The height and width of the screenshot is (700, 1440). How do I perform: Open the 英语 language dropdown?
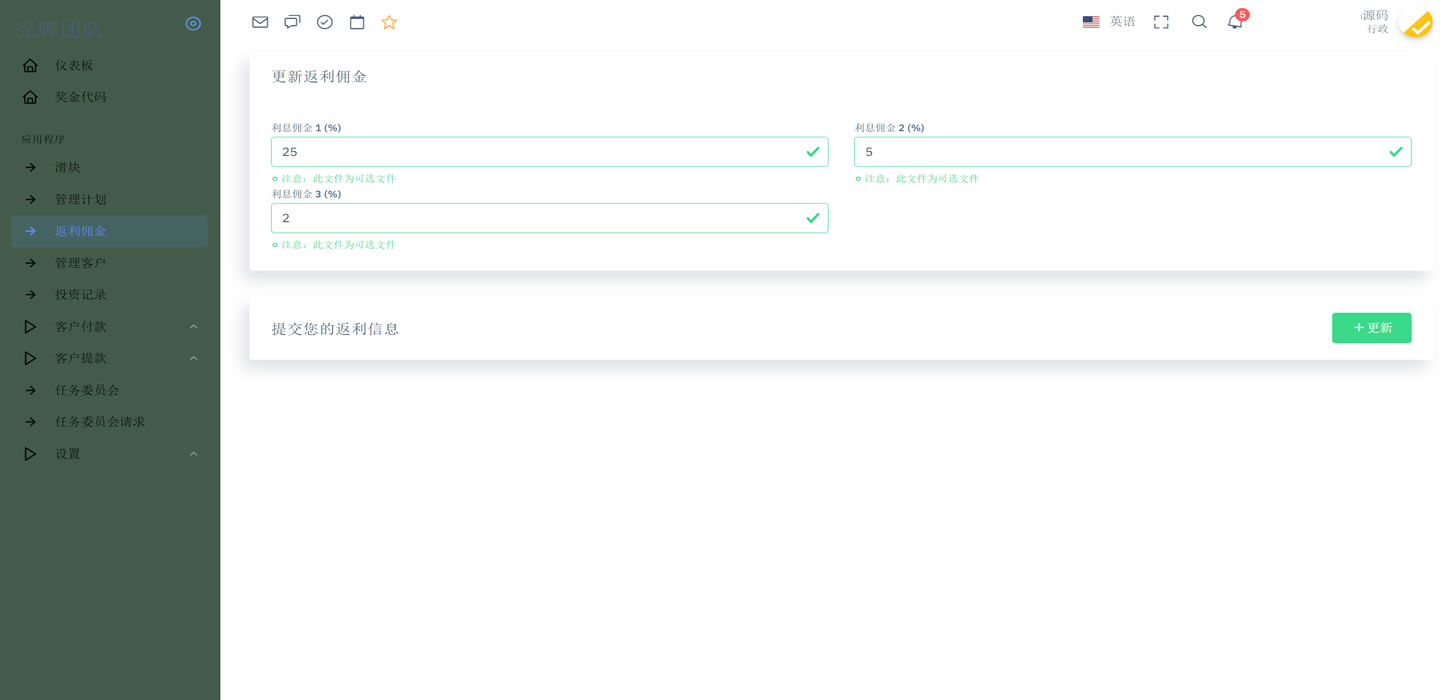tap(1109, 22)
